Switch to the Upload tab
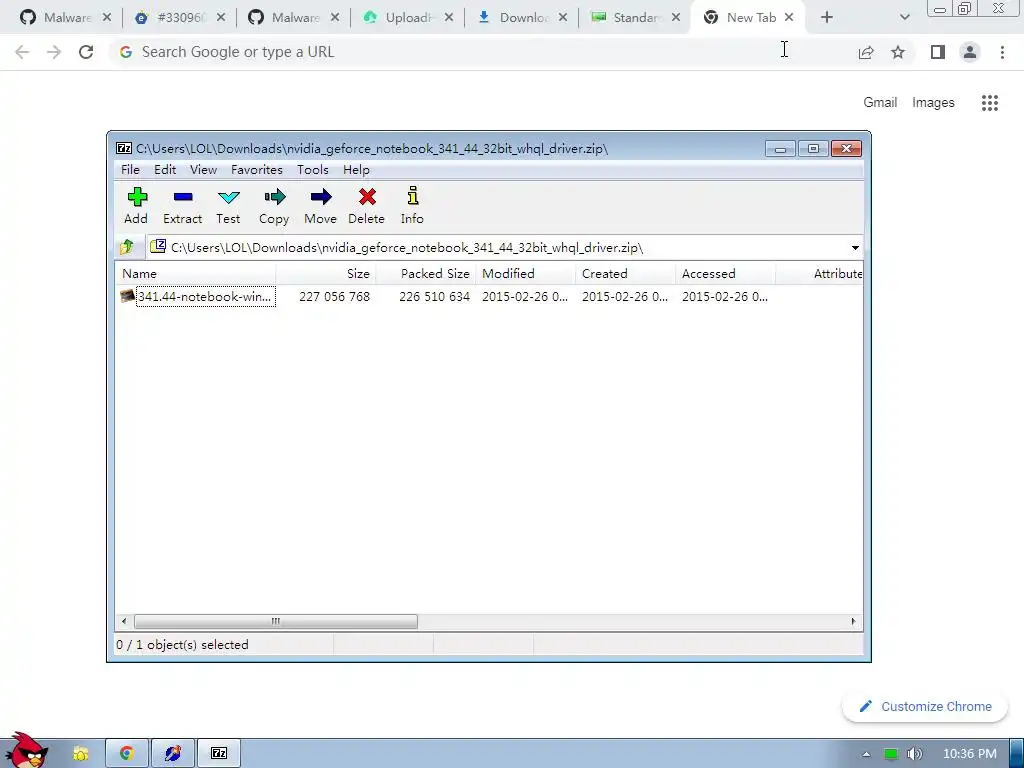 (x=408, y=18)
